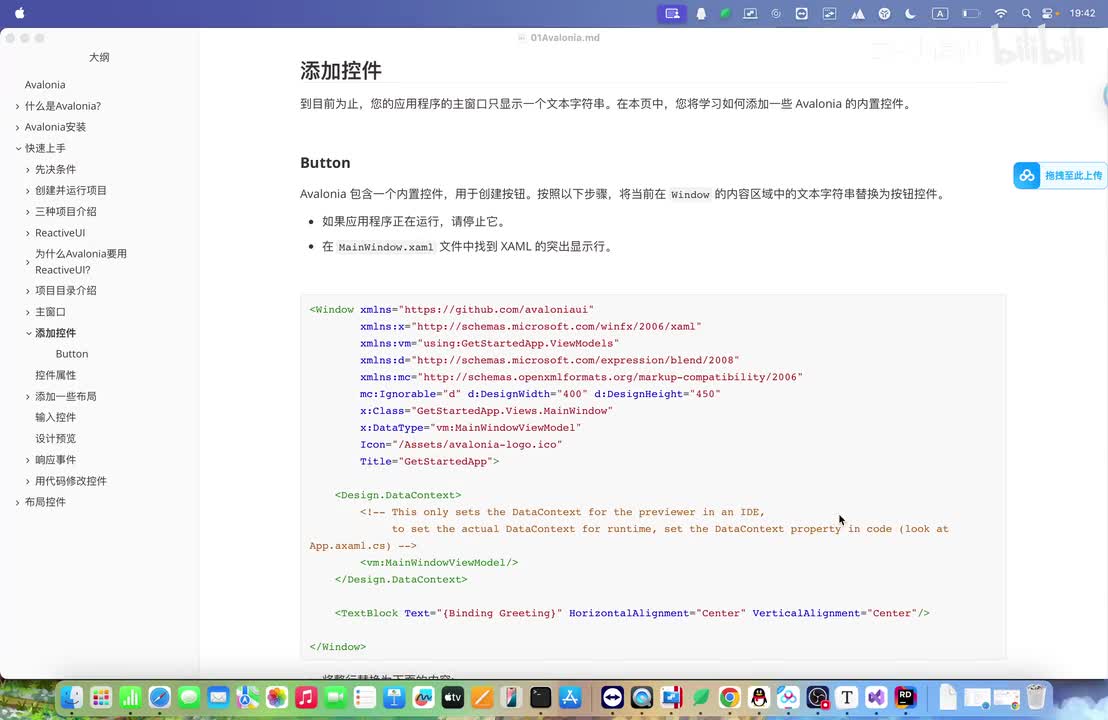Click the closing </Window> tag in code
The height and width of the screenshot is (720, 1108).
338,647
